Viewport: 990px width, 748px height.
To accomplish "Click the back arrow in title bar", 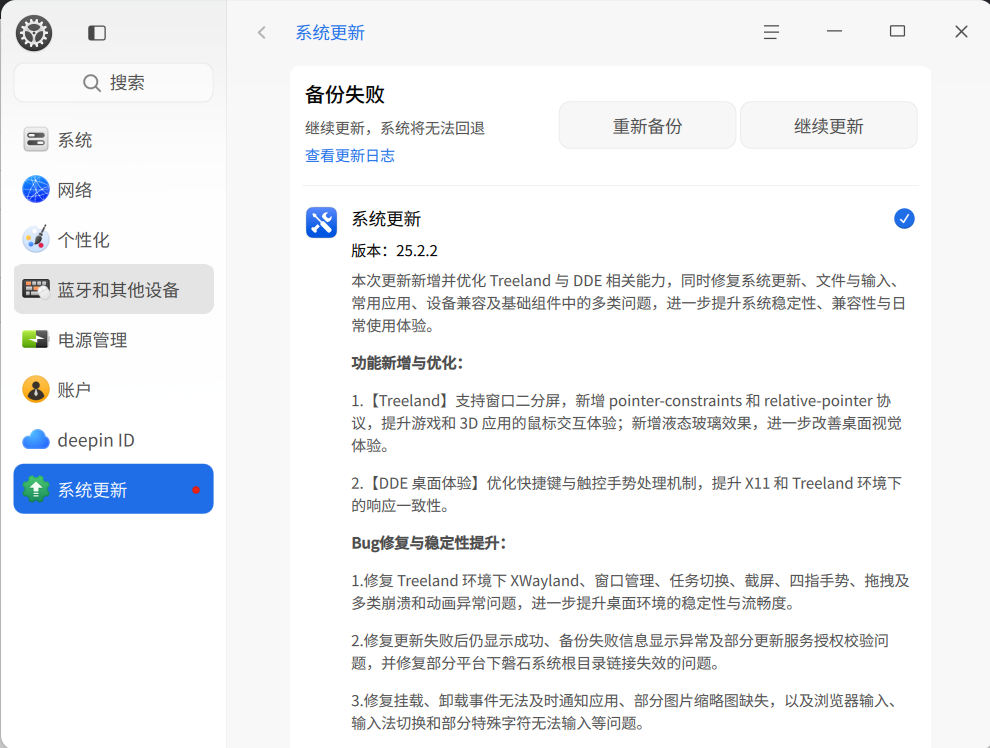I will 262,32.
